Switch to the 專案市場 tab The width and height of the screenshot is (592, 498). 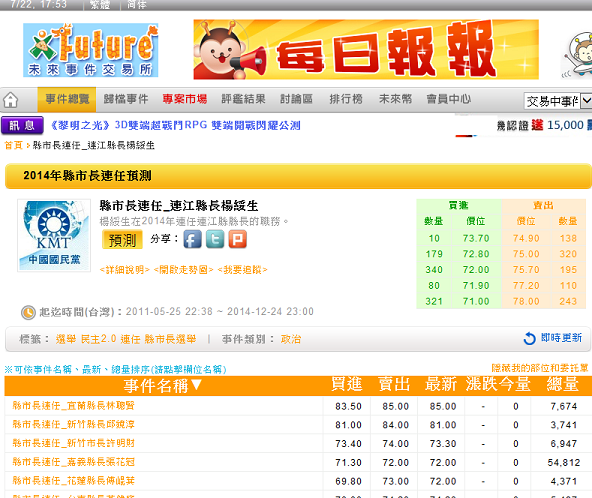(185, 99)
